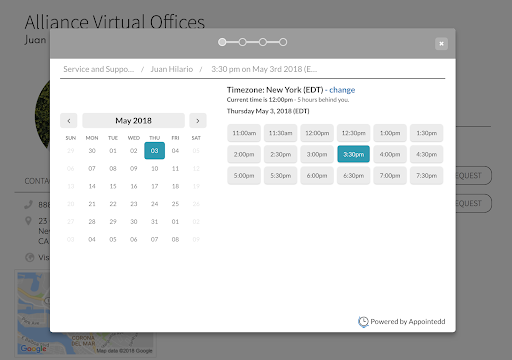The image size is (512, 360).
Task: Click selected date 03 in calendar
Action: tap(154, 151)
